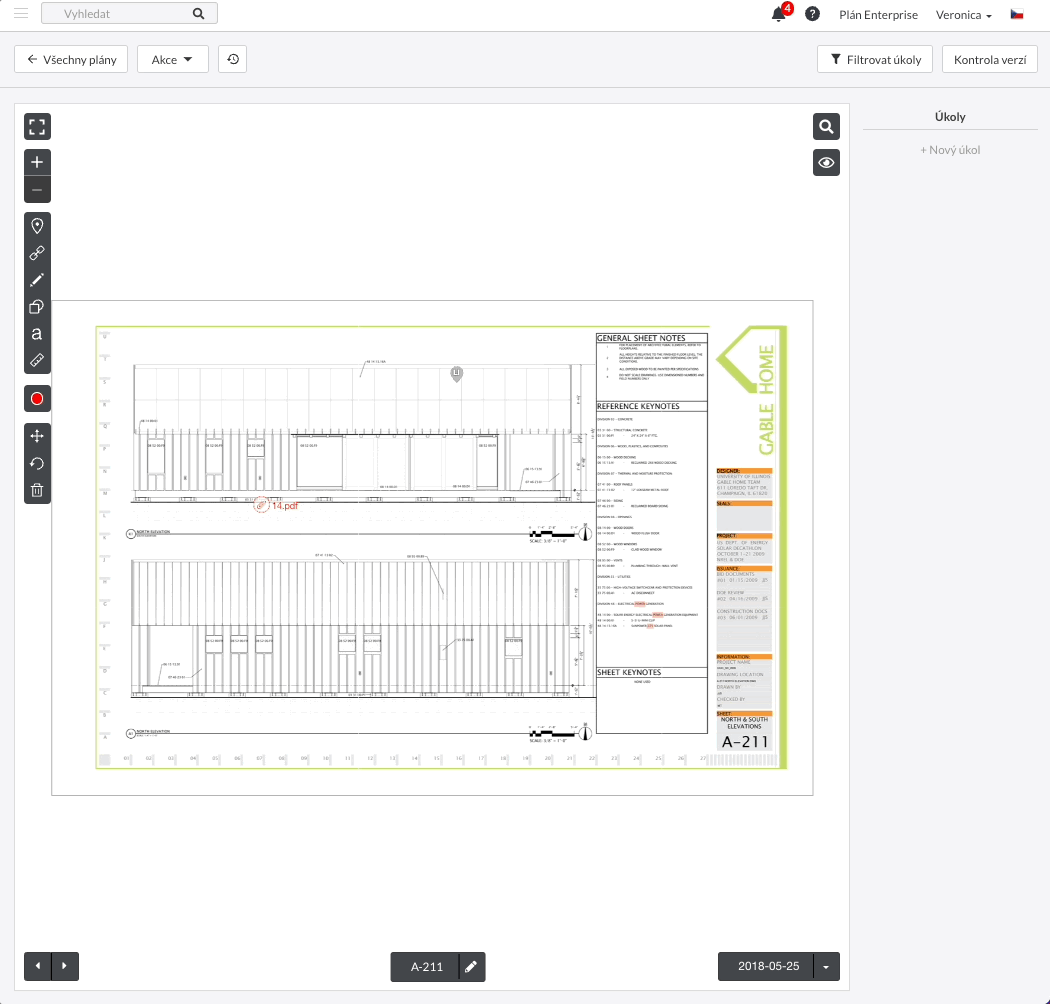
Task: Toggle annotation visibility with the eye icon
Action: tap(826, 162)
